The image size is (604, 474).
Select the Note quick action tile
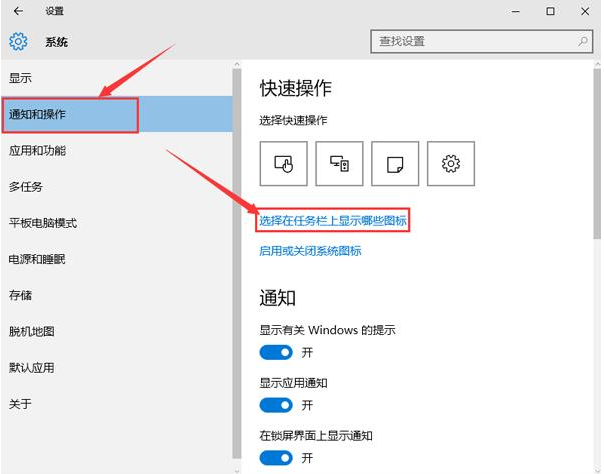(x=395, y=163)
